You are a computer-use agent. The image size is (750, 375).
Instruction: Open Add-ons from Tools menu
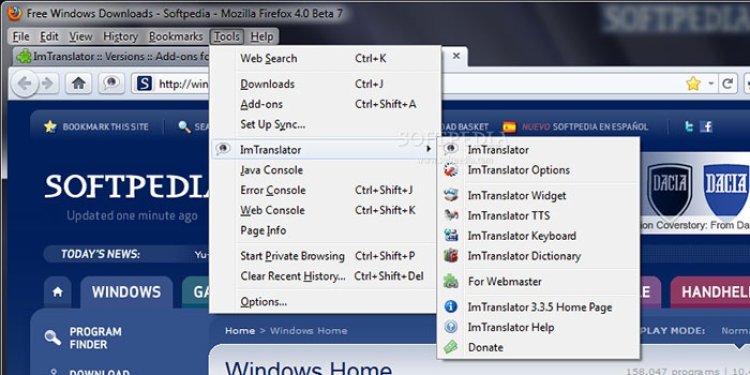[325, 104]
